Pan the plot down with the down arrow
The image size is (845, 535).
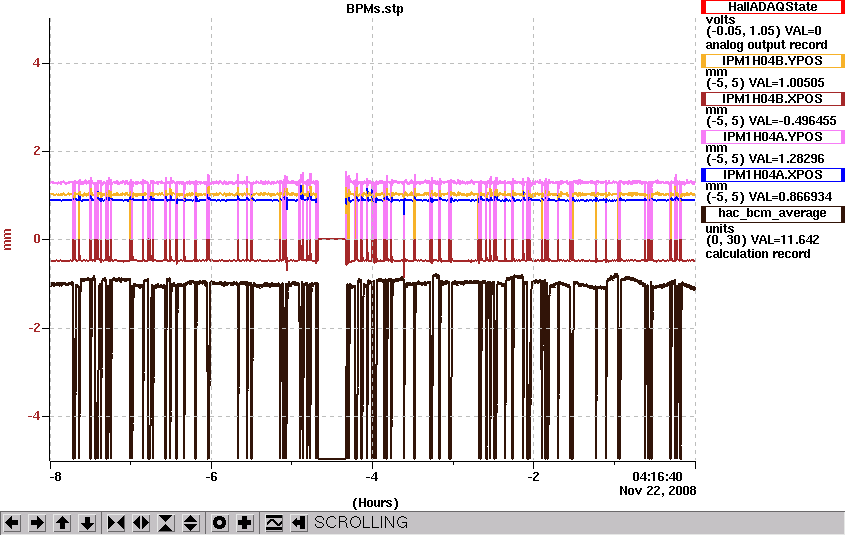coord(88,523)
